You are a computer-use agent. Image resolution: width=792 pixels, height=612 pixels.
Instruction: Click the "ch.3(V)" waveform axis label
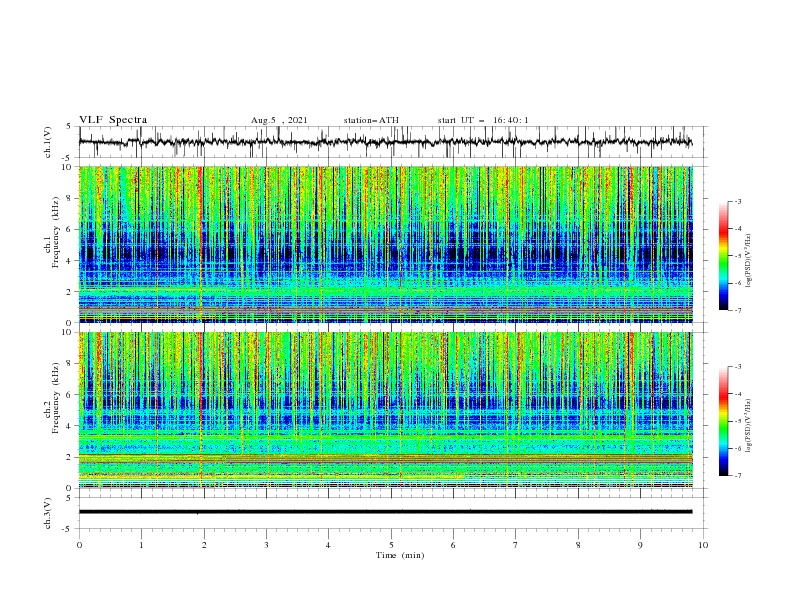48,513
